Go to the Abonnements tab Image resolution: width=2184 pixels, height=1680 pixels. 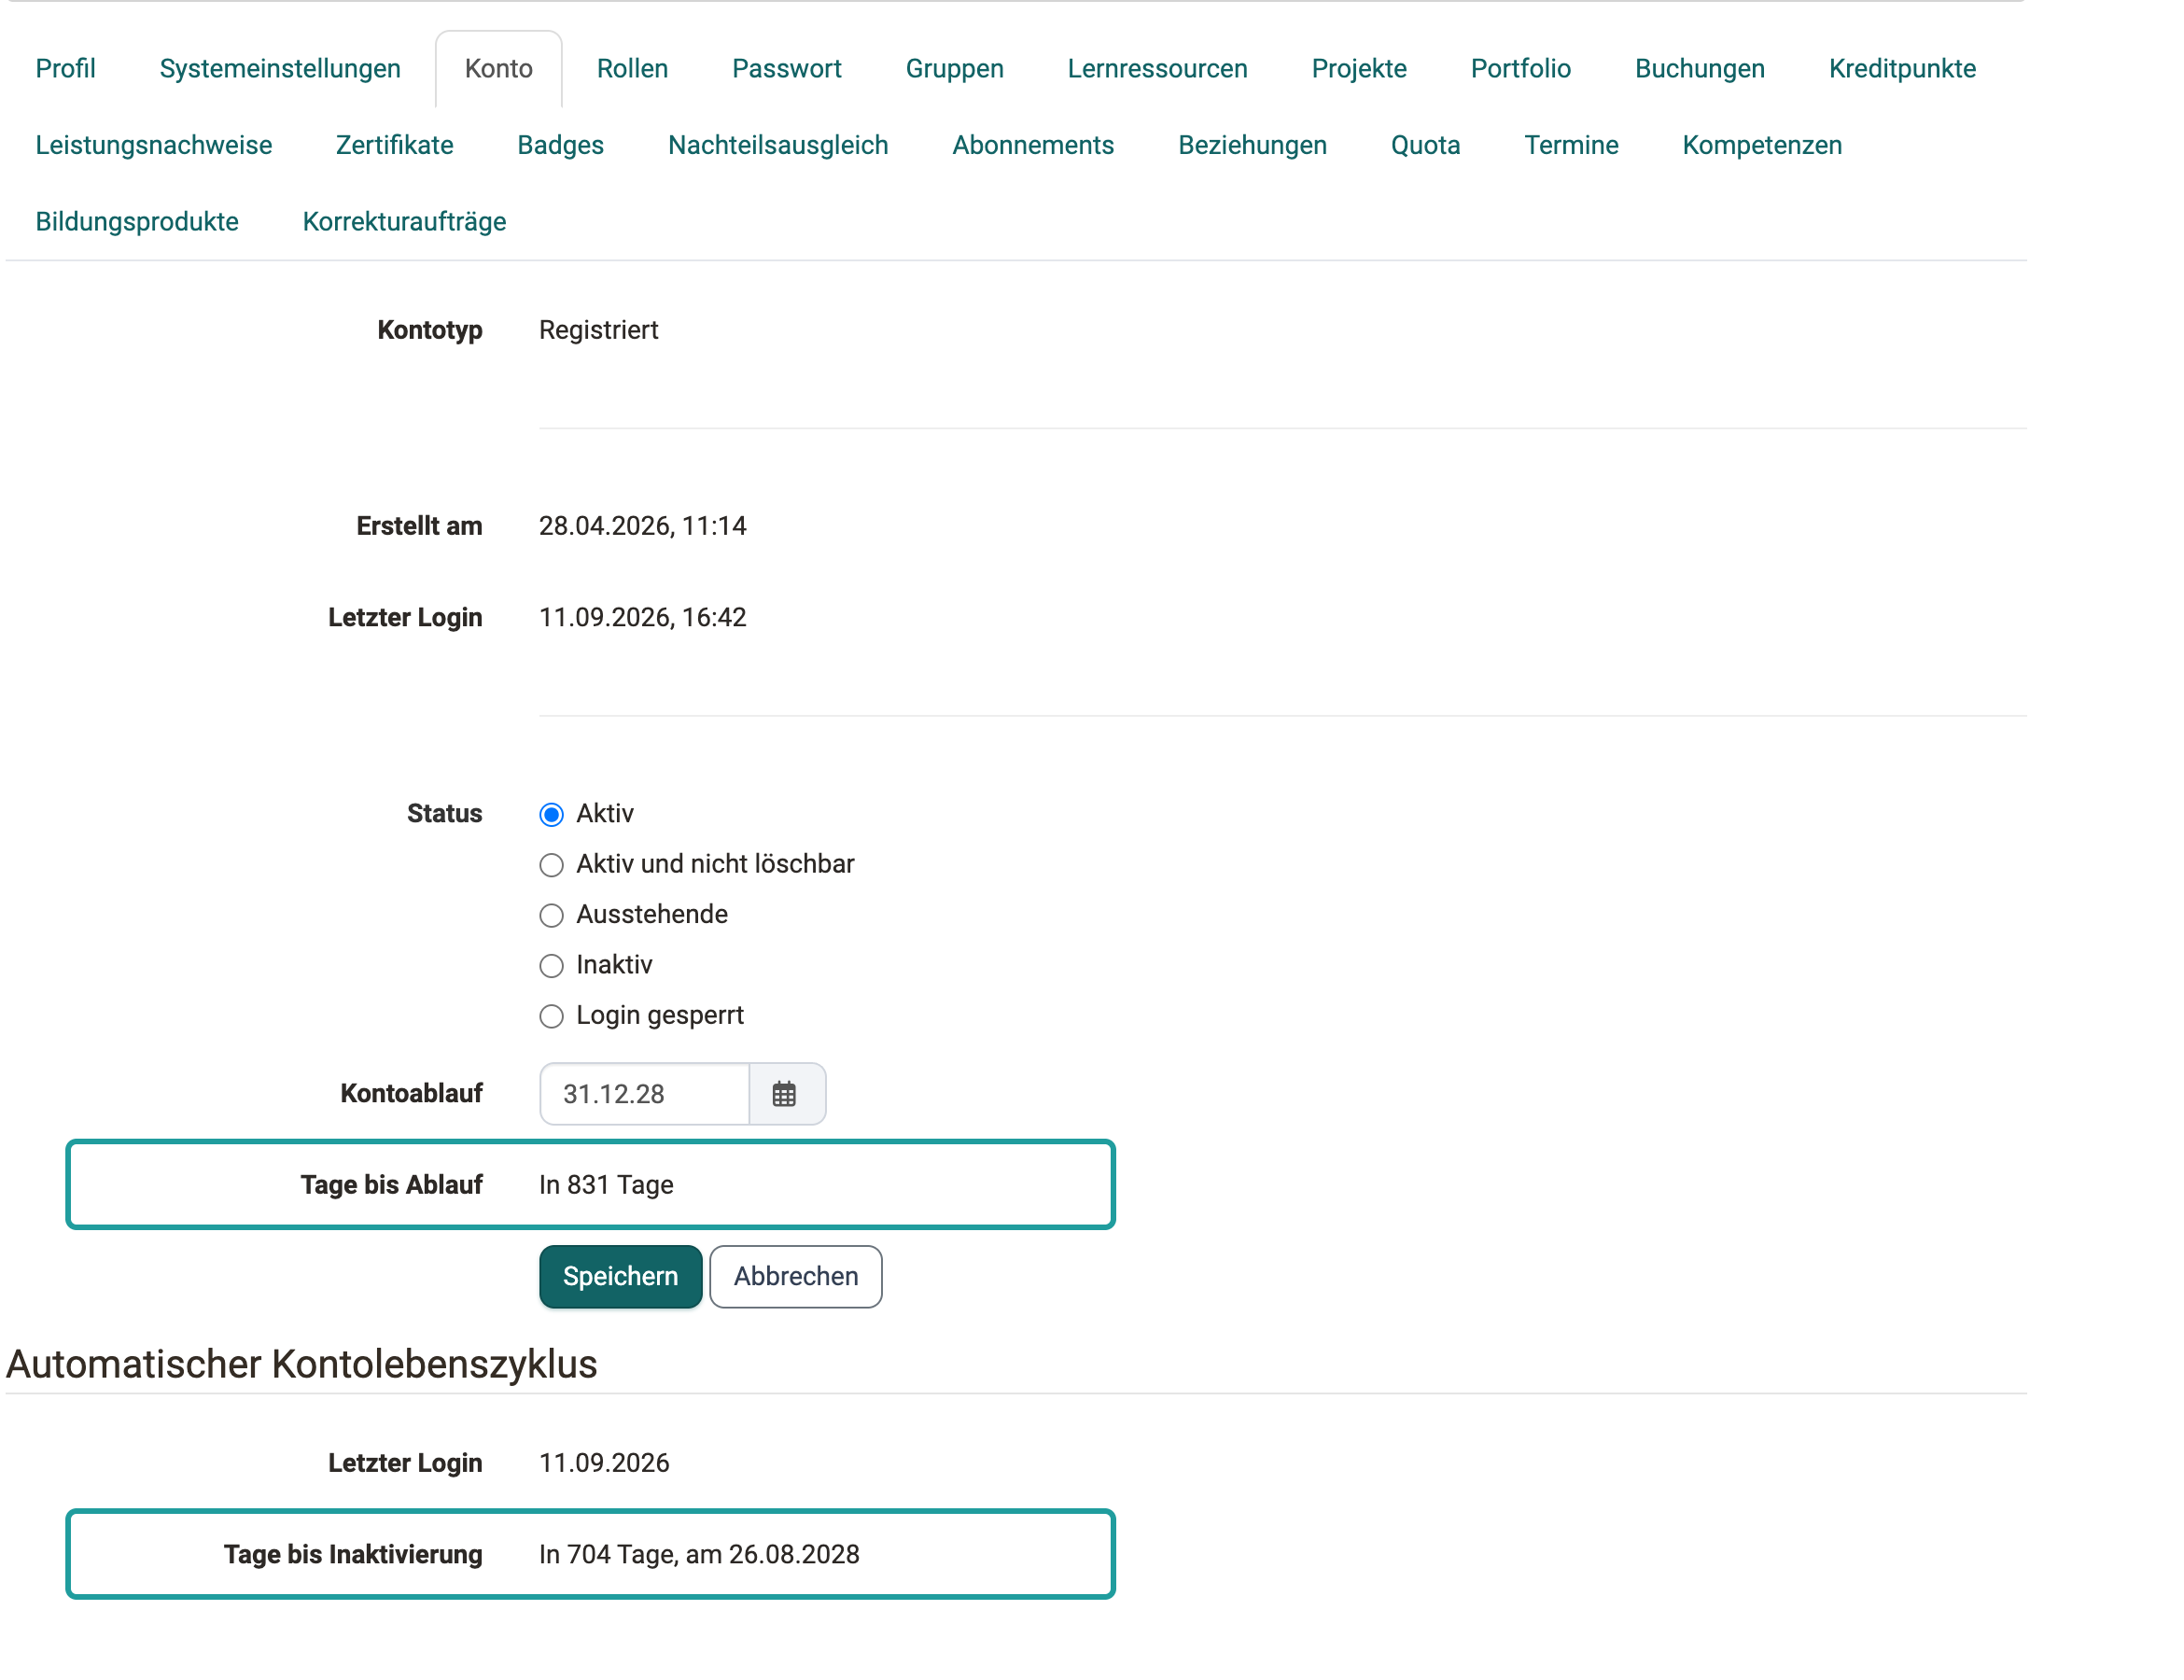1033,146
